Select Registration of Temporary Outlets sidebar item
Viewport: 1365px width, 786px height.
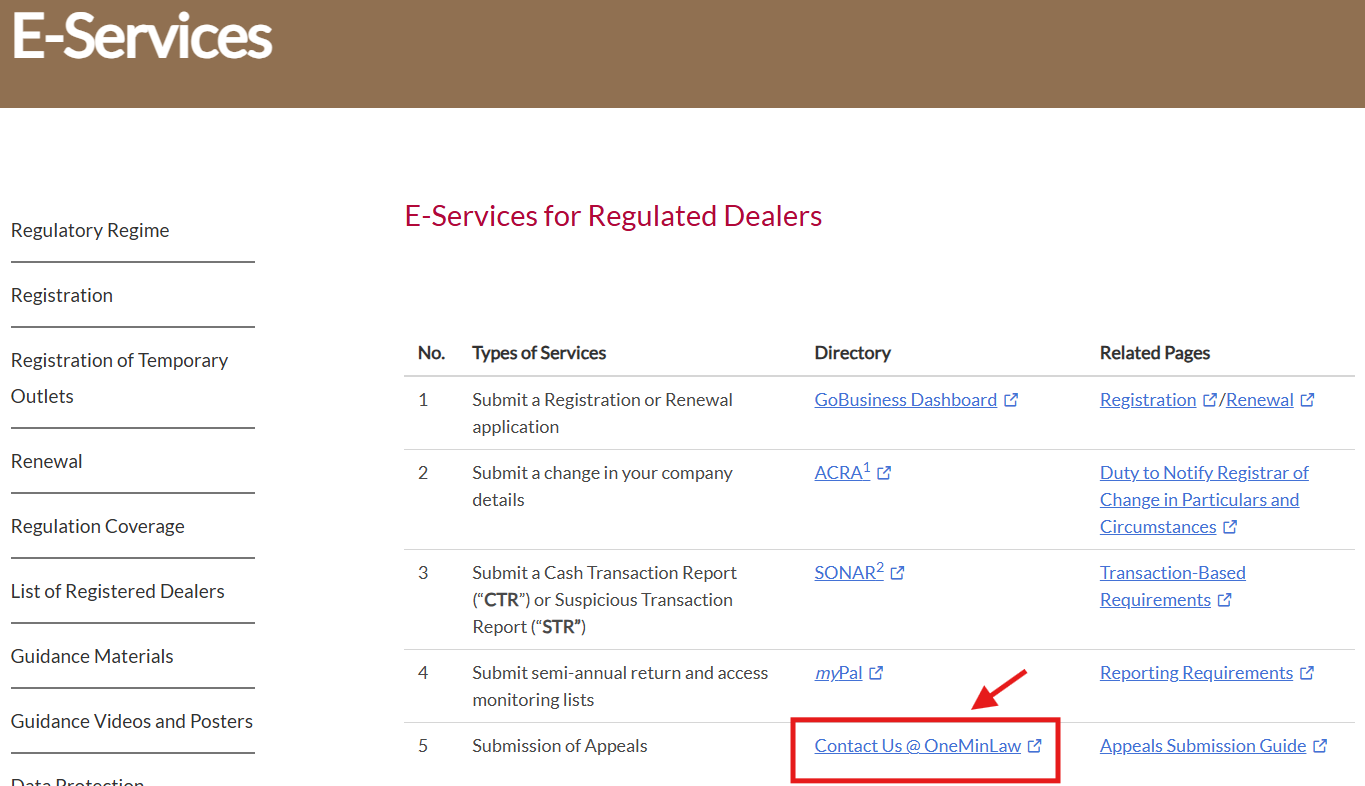pyautogui.click(x=119, y=378)
